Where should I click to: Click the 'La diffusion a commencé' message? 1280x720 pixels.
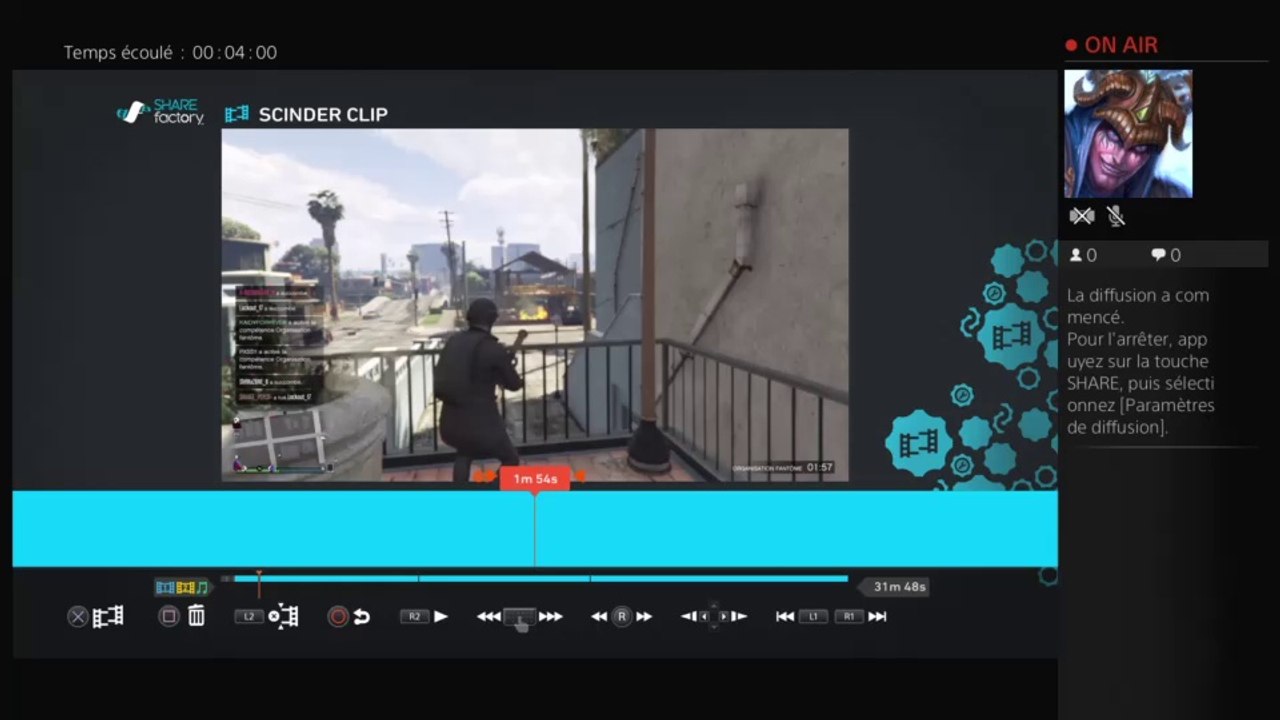pos(1141,361)
